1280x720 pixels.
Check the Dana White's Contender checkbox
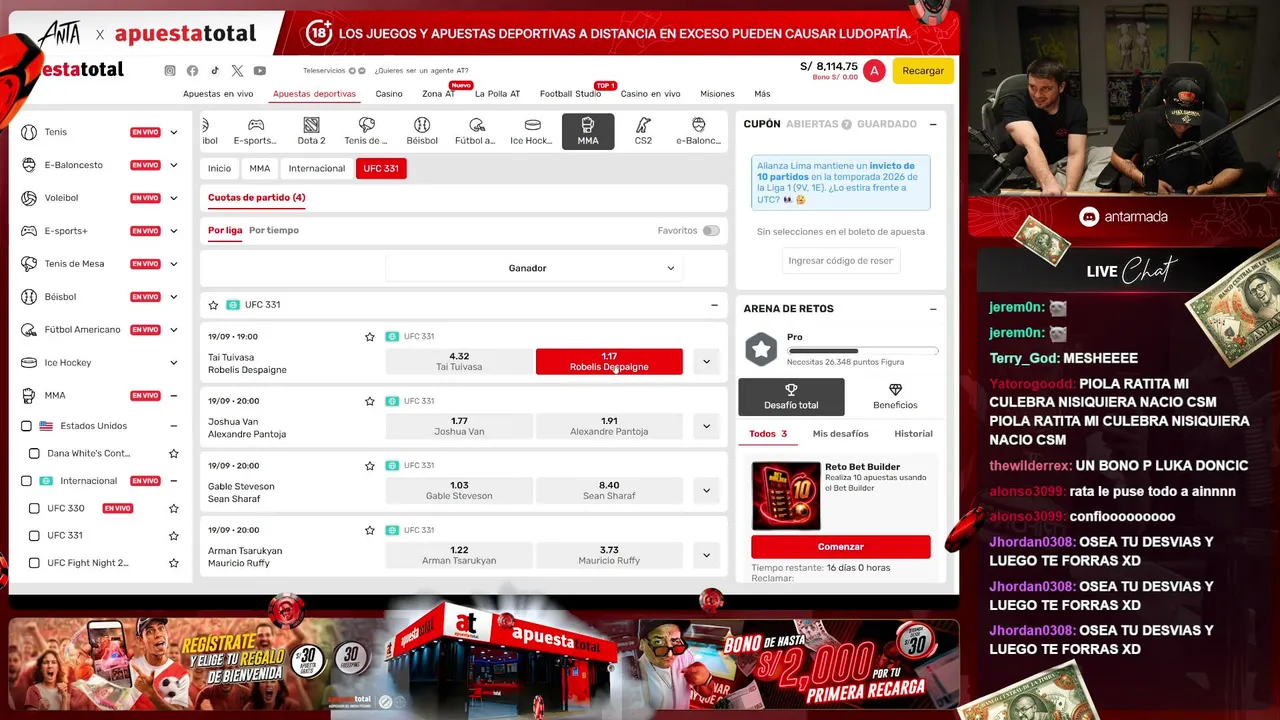click(34, 454)
